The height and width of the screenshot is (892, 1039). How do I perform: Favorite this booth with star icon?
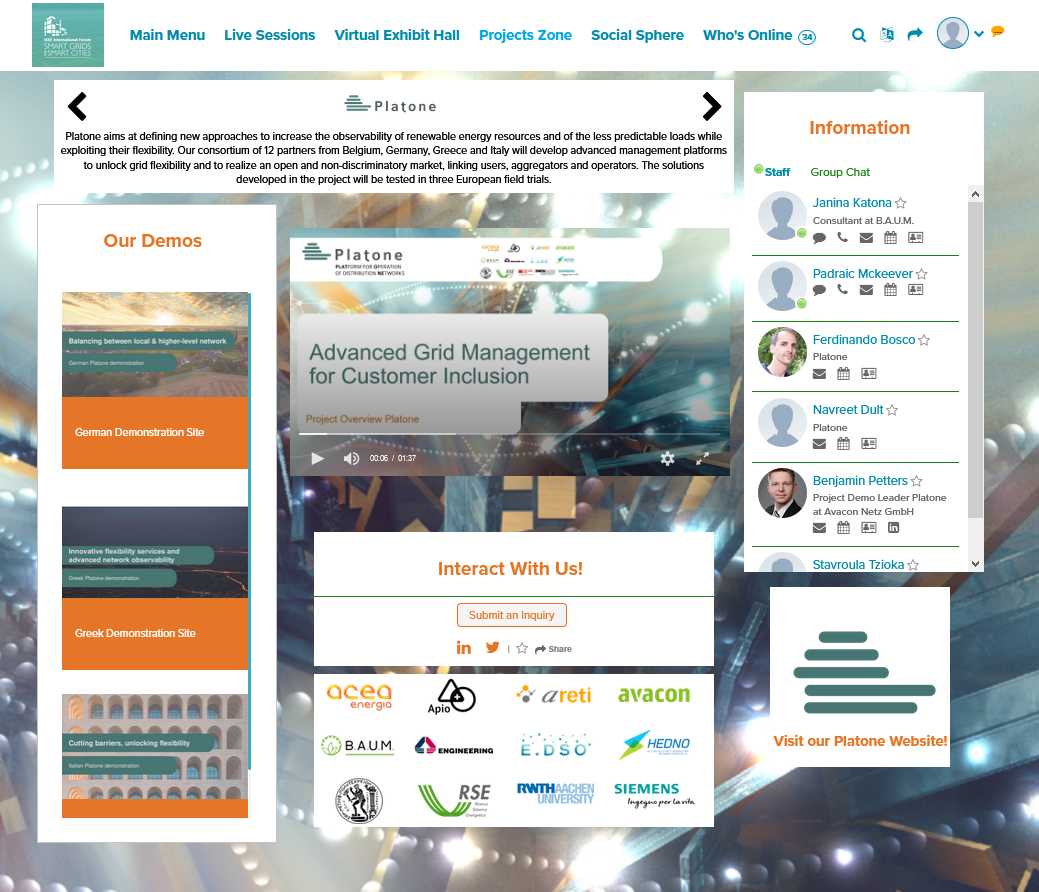click(522, 648)
